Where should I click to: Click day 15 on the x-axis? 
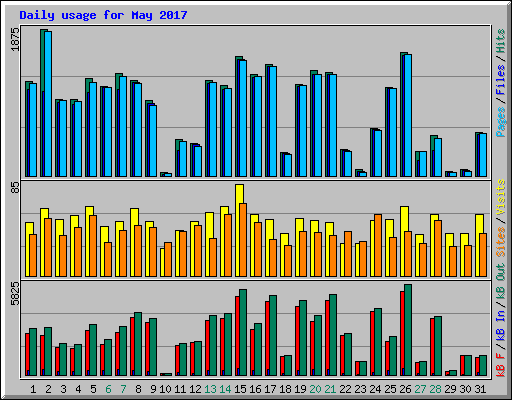pos(240,389)
